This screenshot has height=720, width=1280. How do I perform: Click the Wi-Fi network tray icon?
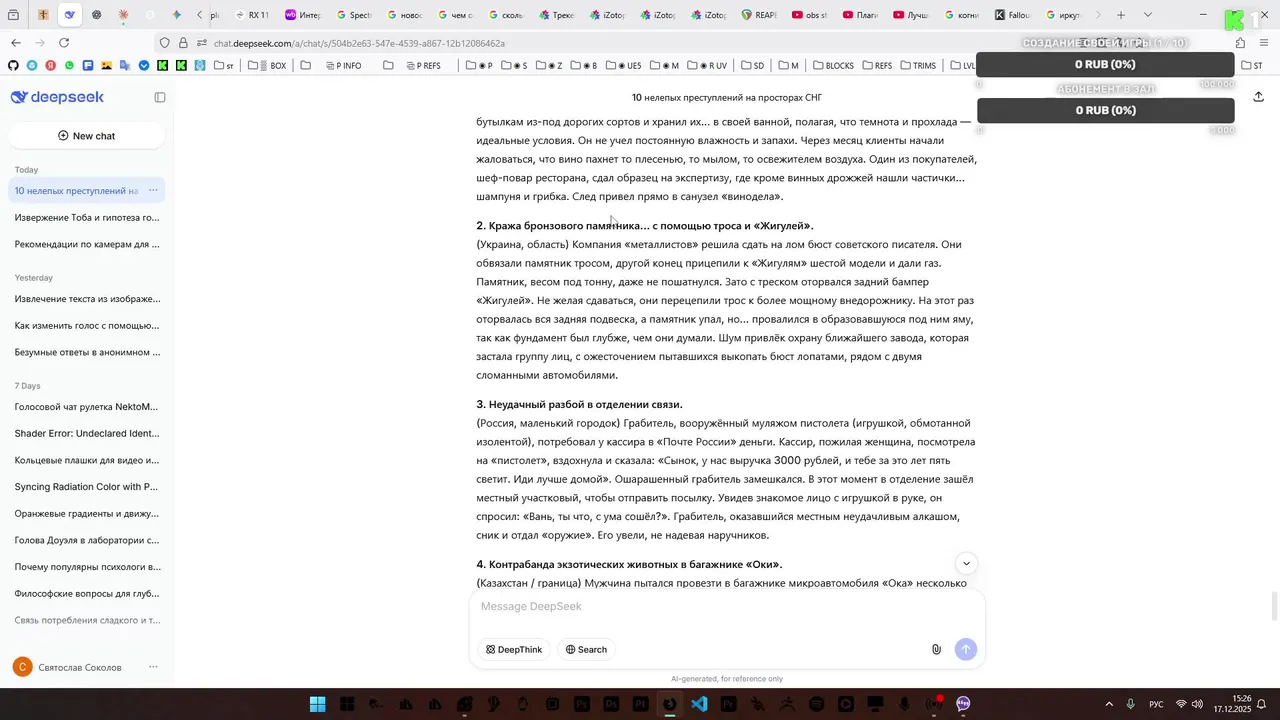pyautogui.click(x=1180, y=704)
